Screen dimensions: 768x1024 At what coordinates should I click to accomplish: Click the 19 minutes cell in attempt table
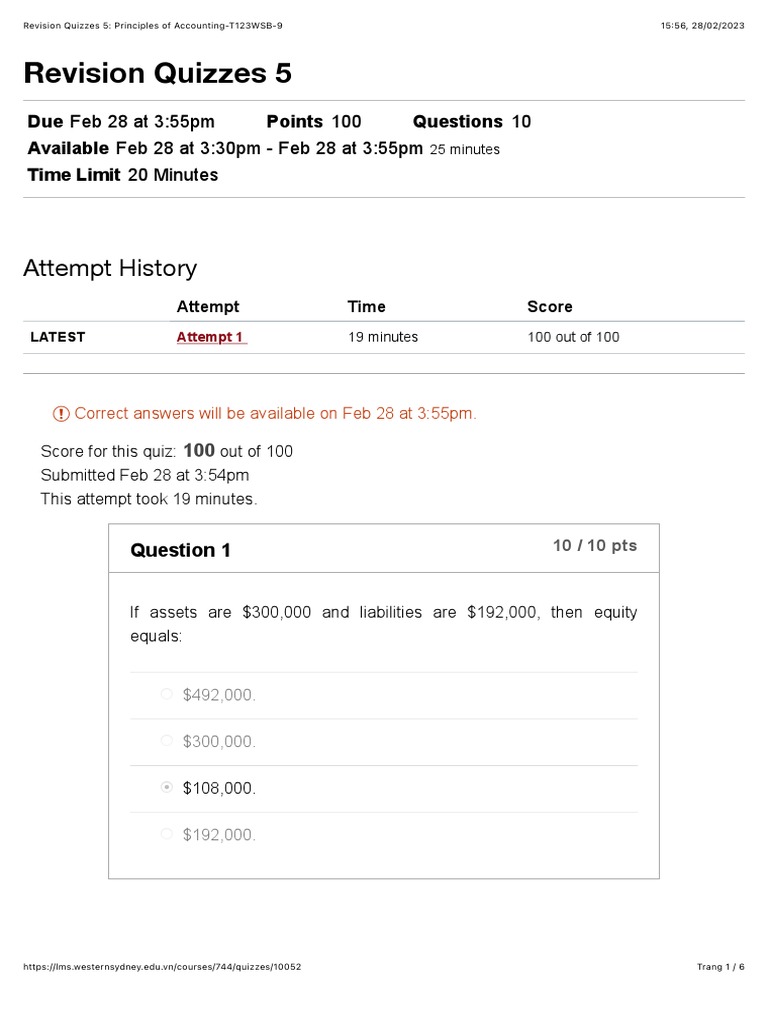383,337
